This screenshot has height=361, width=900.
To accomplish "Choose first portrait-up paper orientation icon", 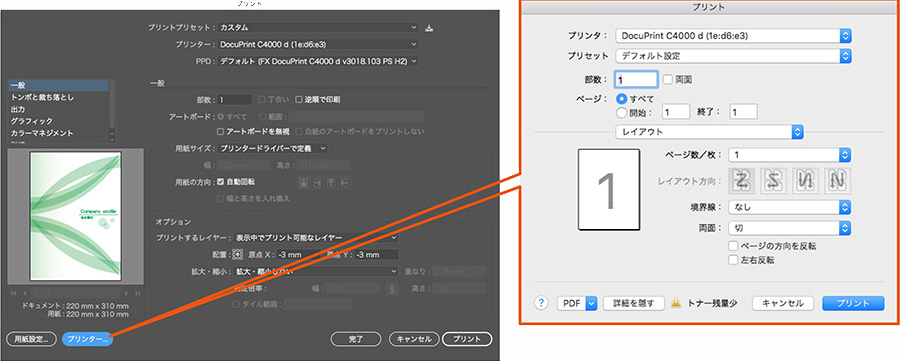I will point(303,183).
